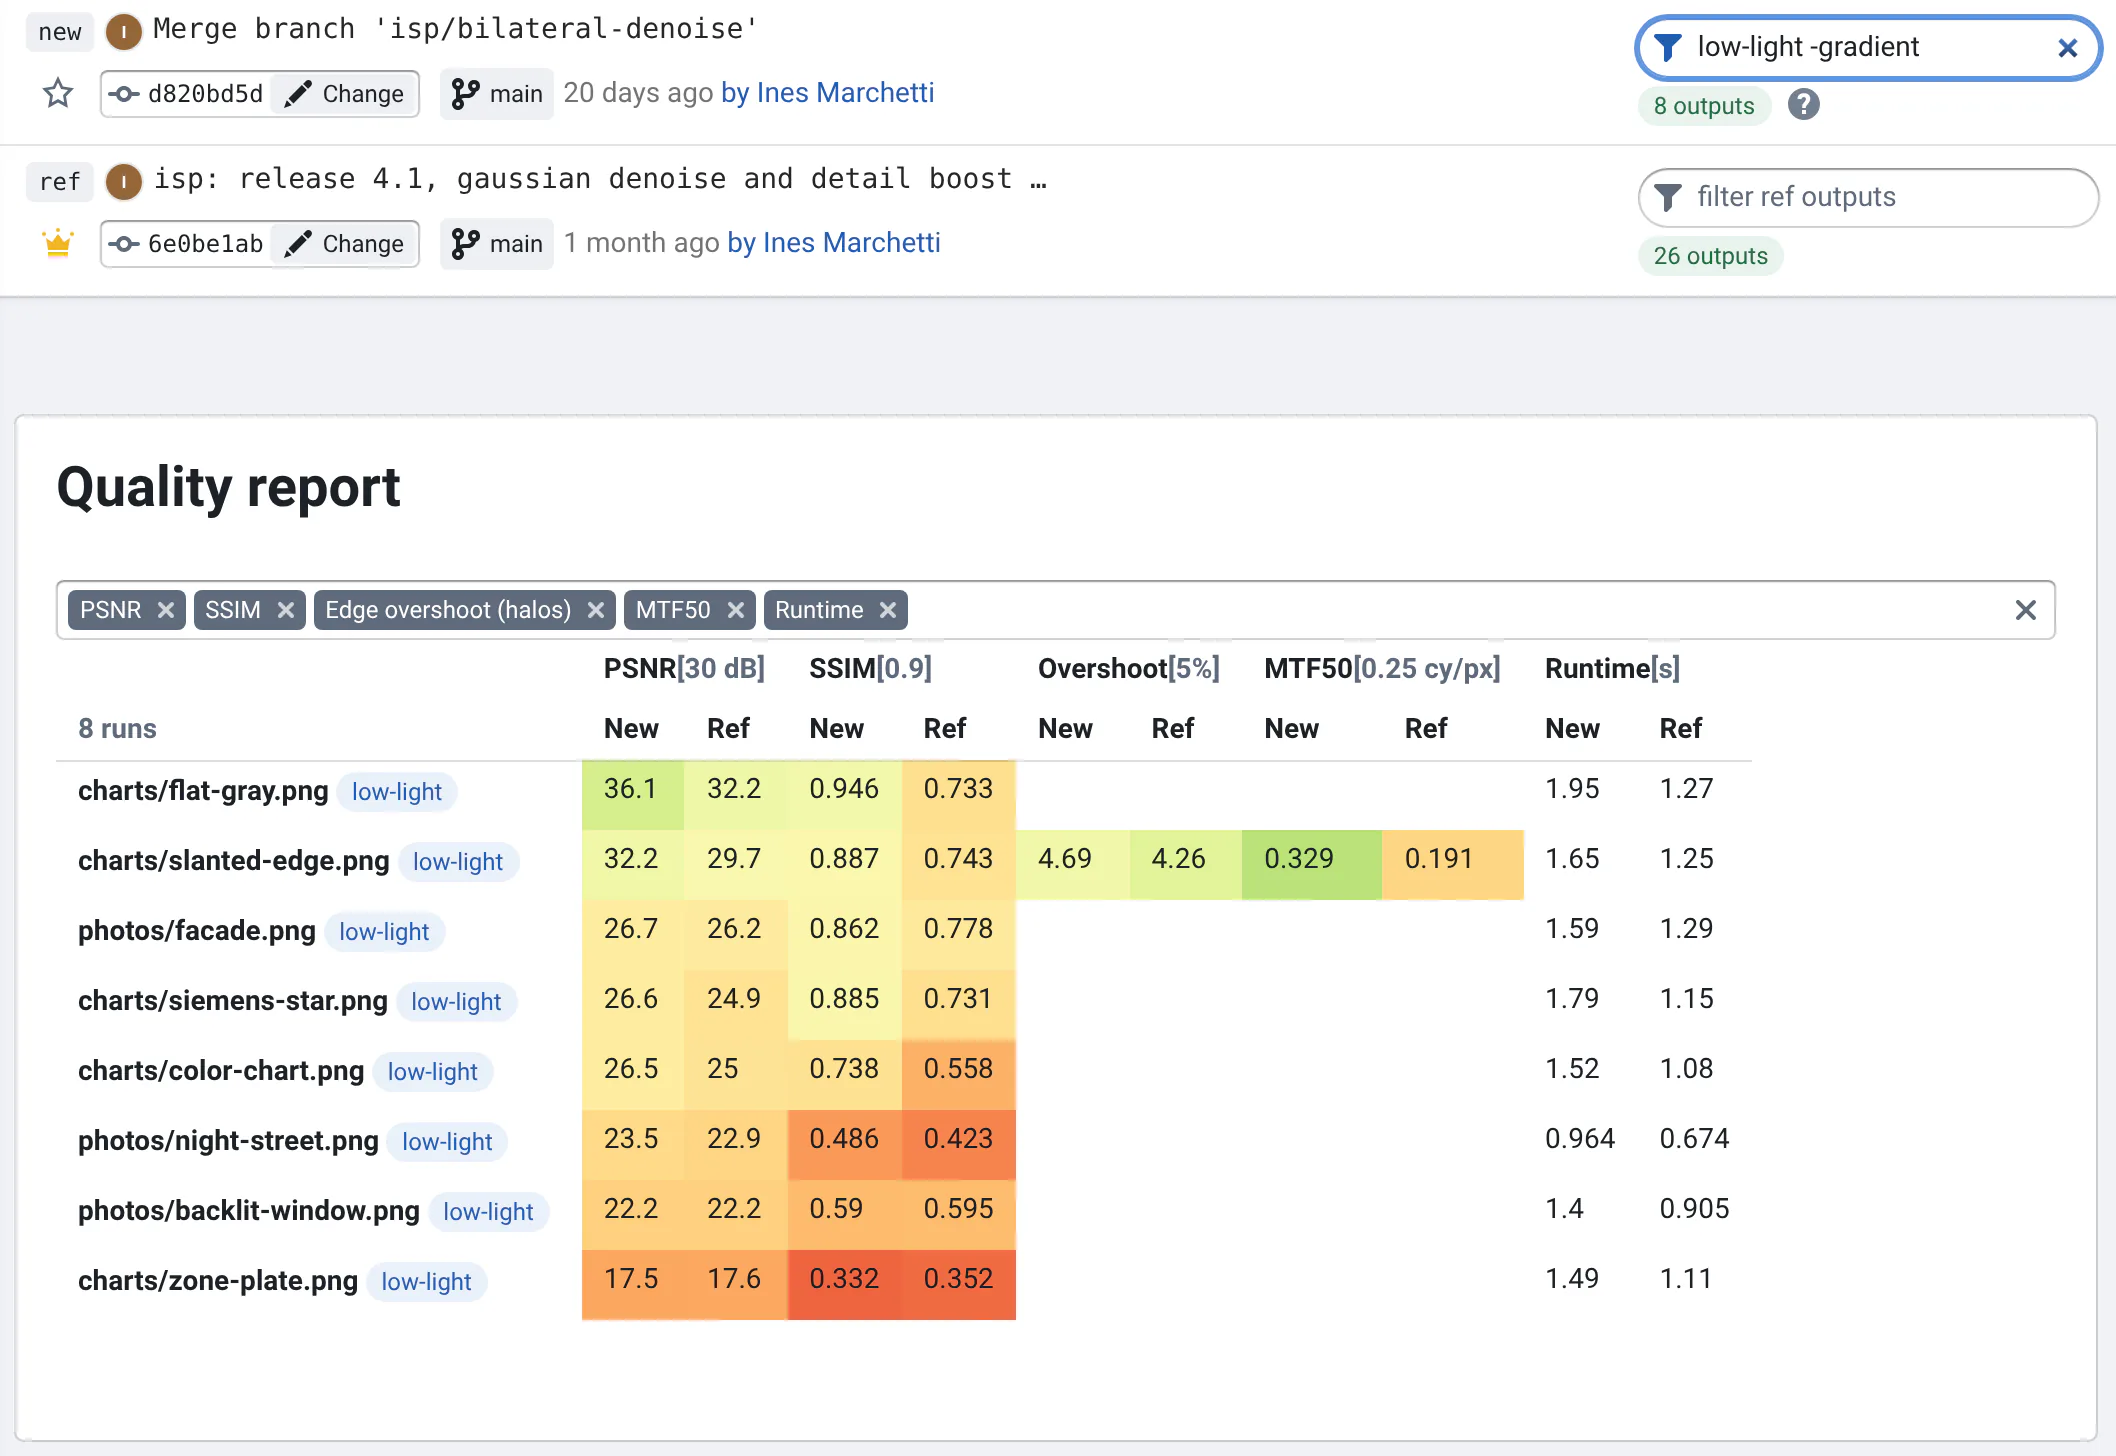Image resolution: width=2116 pixels, height=1456 pixels.
Task: Open author link for the 1 month ago commit
Action: coord(833,243)
